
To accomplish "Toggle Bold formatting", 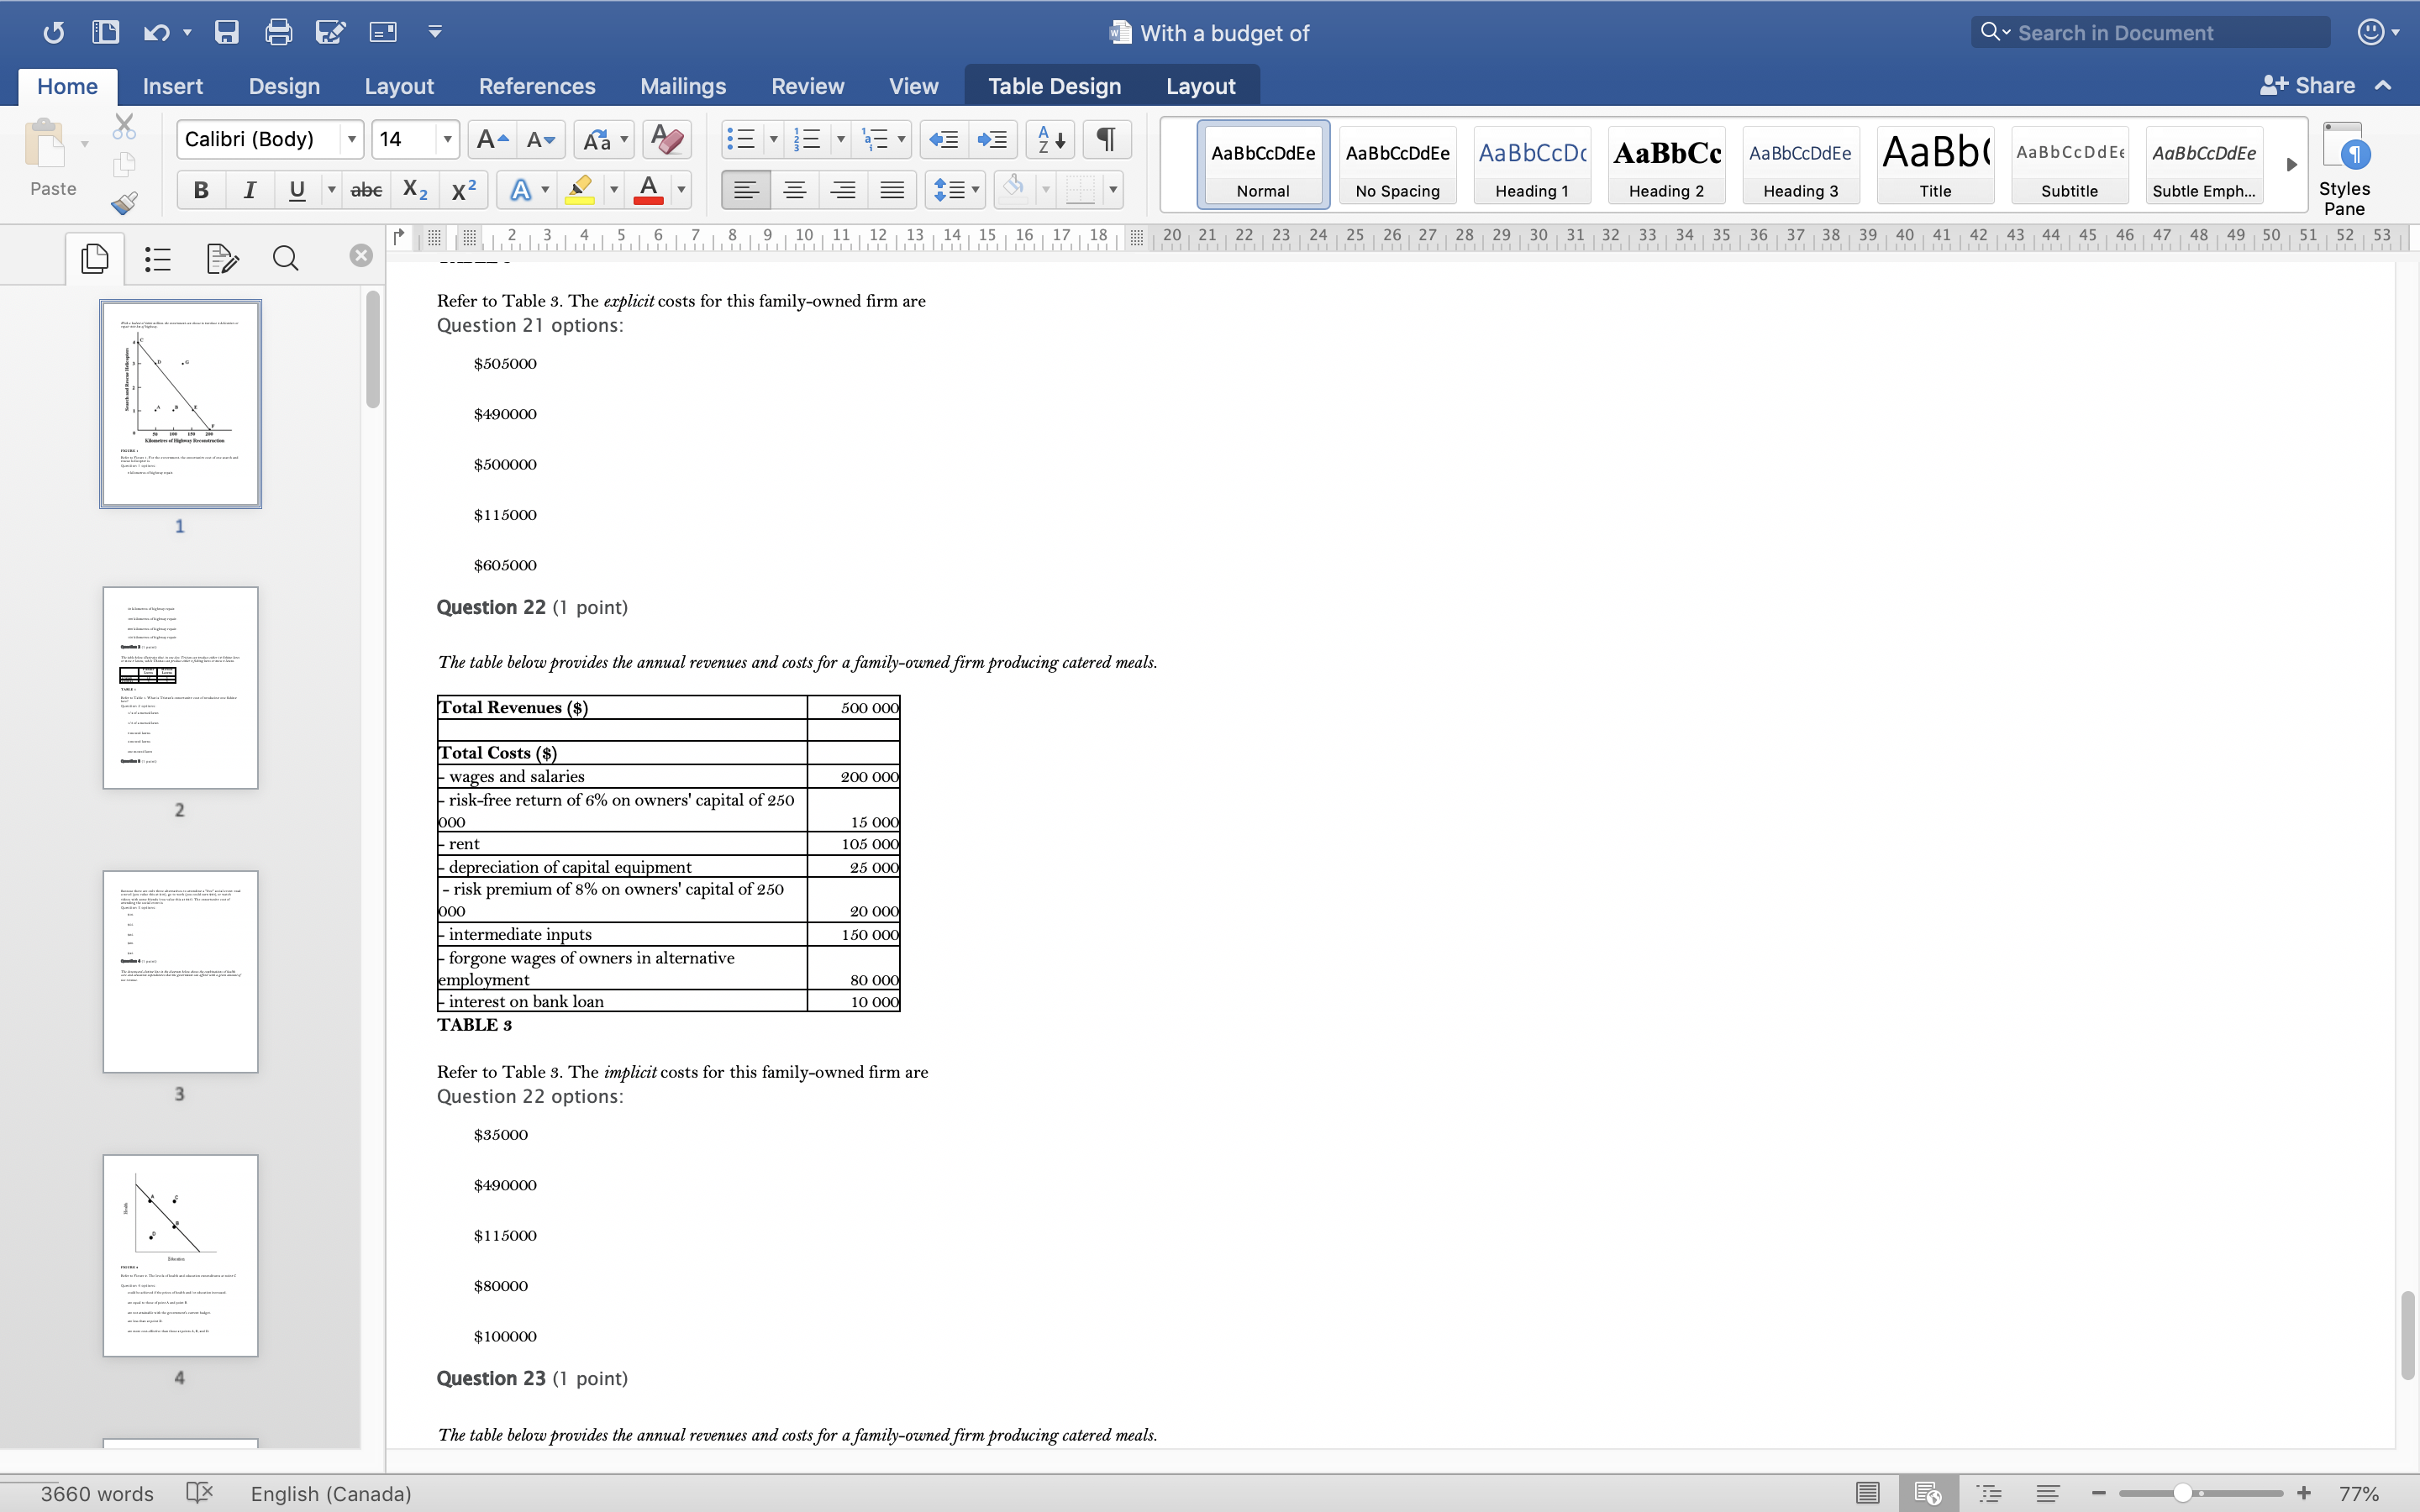I will pyautogui.click(x=201, y=189).
